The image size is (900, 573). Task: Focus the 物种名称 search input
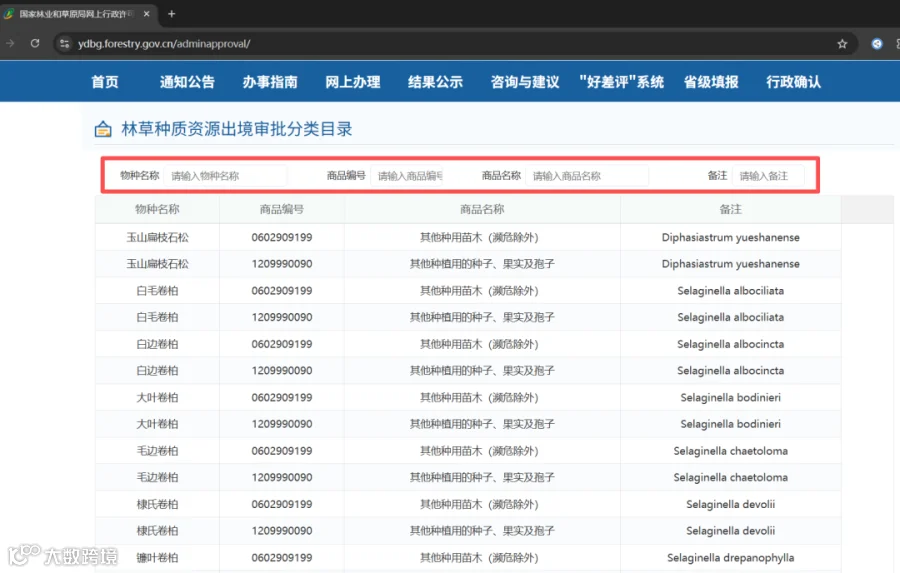(225, 176)
